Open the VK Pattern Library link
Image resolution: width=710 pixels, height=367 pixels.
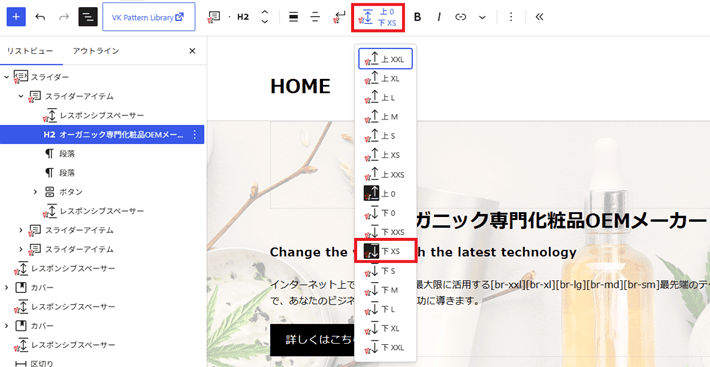click(x=149, y=17)
